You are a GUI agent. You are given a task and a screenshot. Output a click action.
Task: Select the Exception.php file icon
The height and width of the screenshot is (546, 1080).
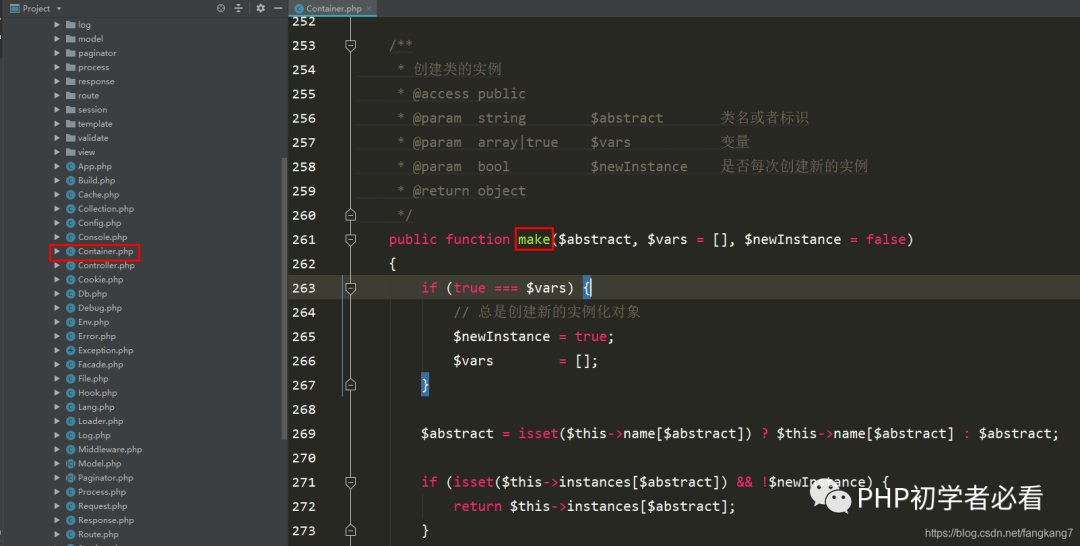pyautogui.click(x=70, y=350)
